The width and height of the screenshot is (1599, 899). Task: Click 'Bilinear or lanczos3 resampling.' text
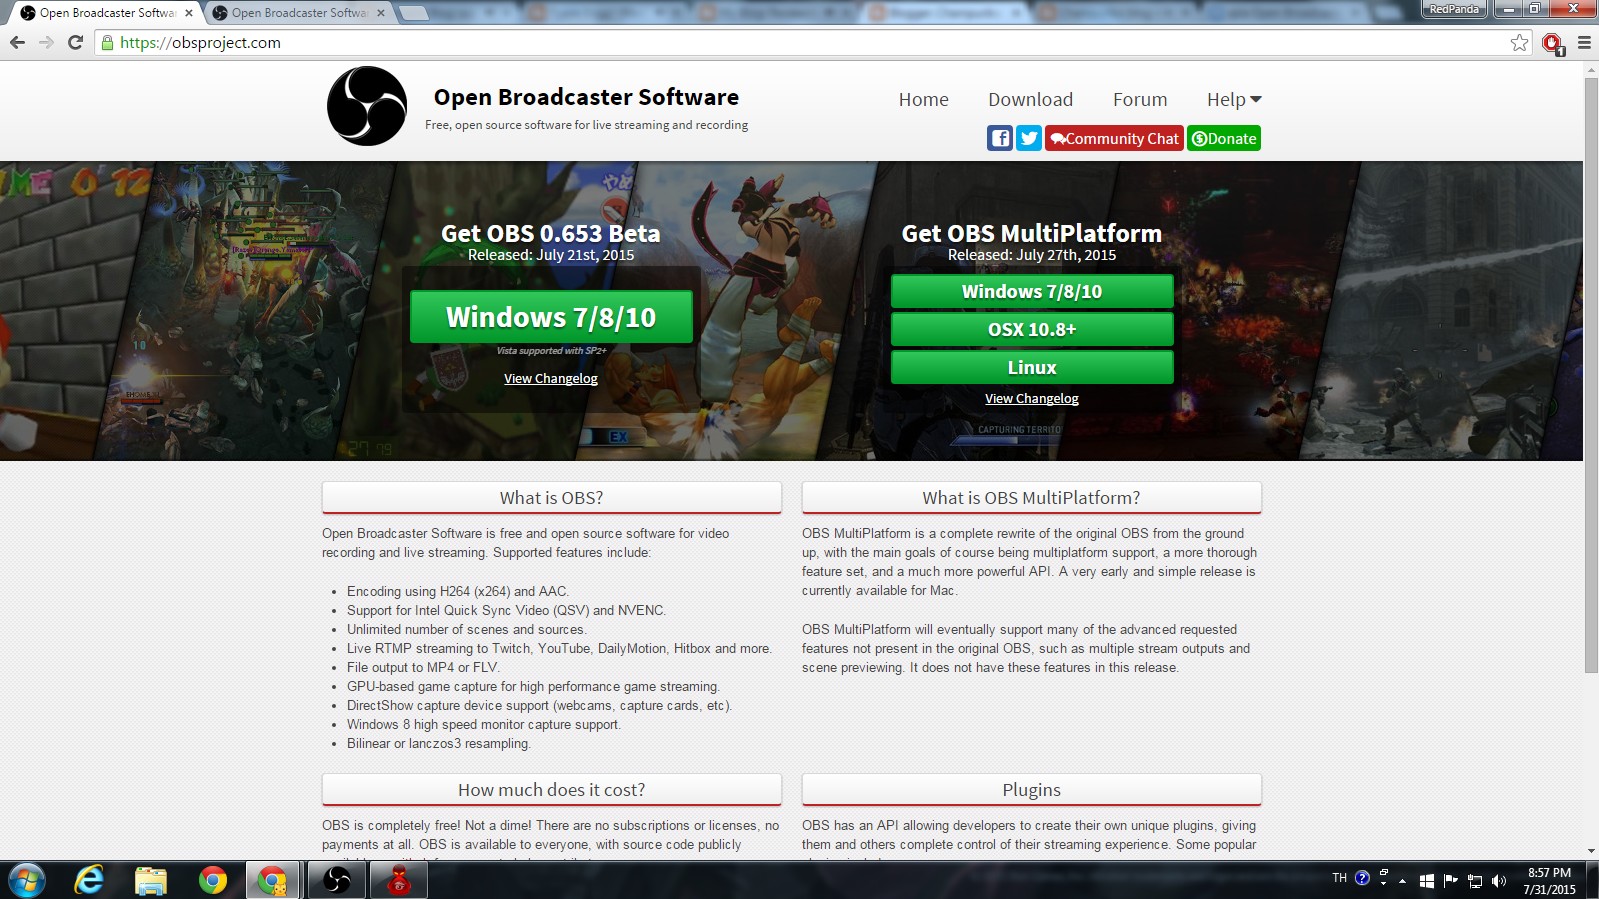pos(439,743)
